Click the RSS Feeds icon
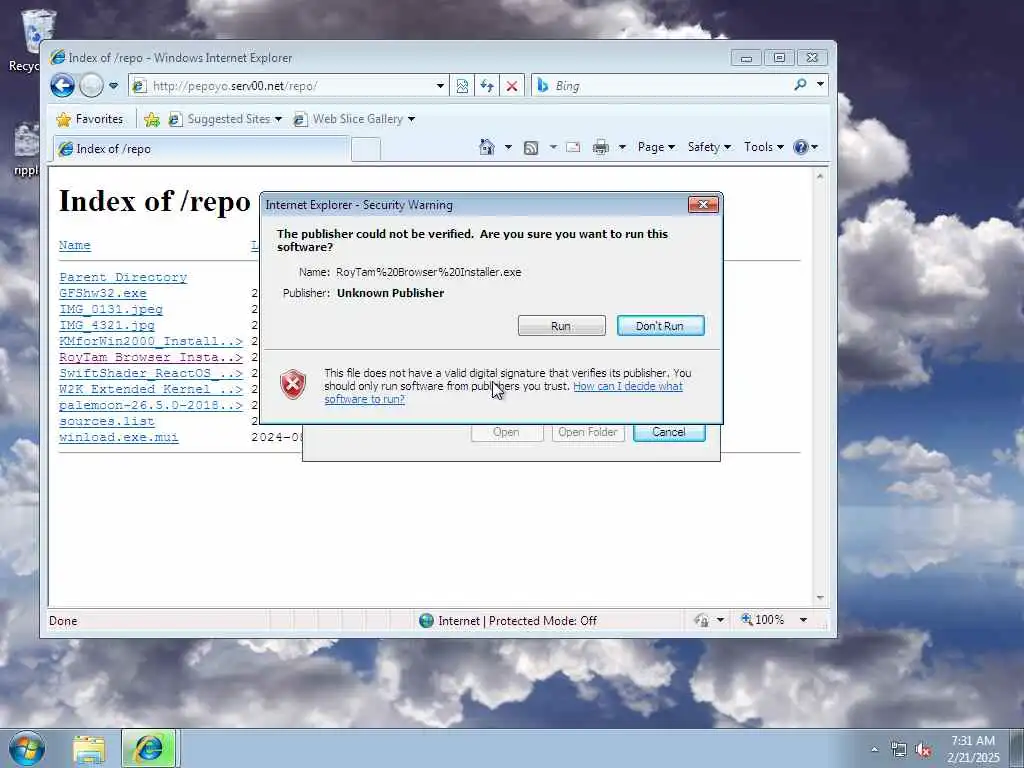 532,148
